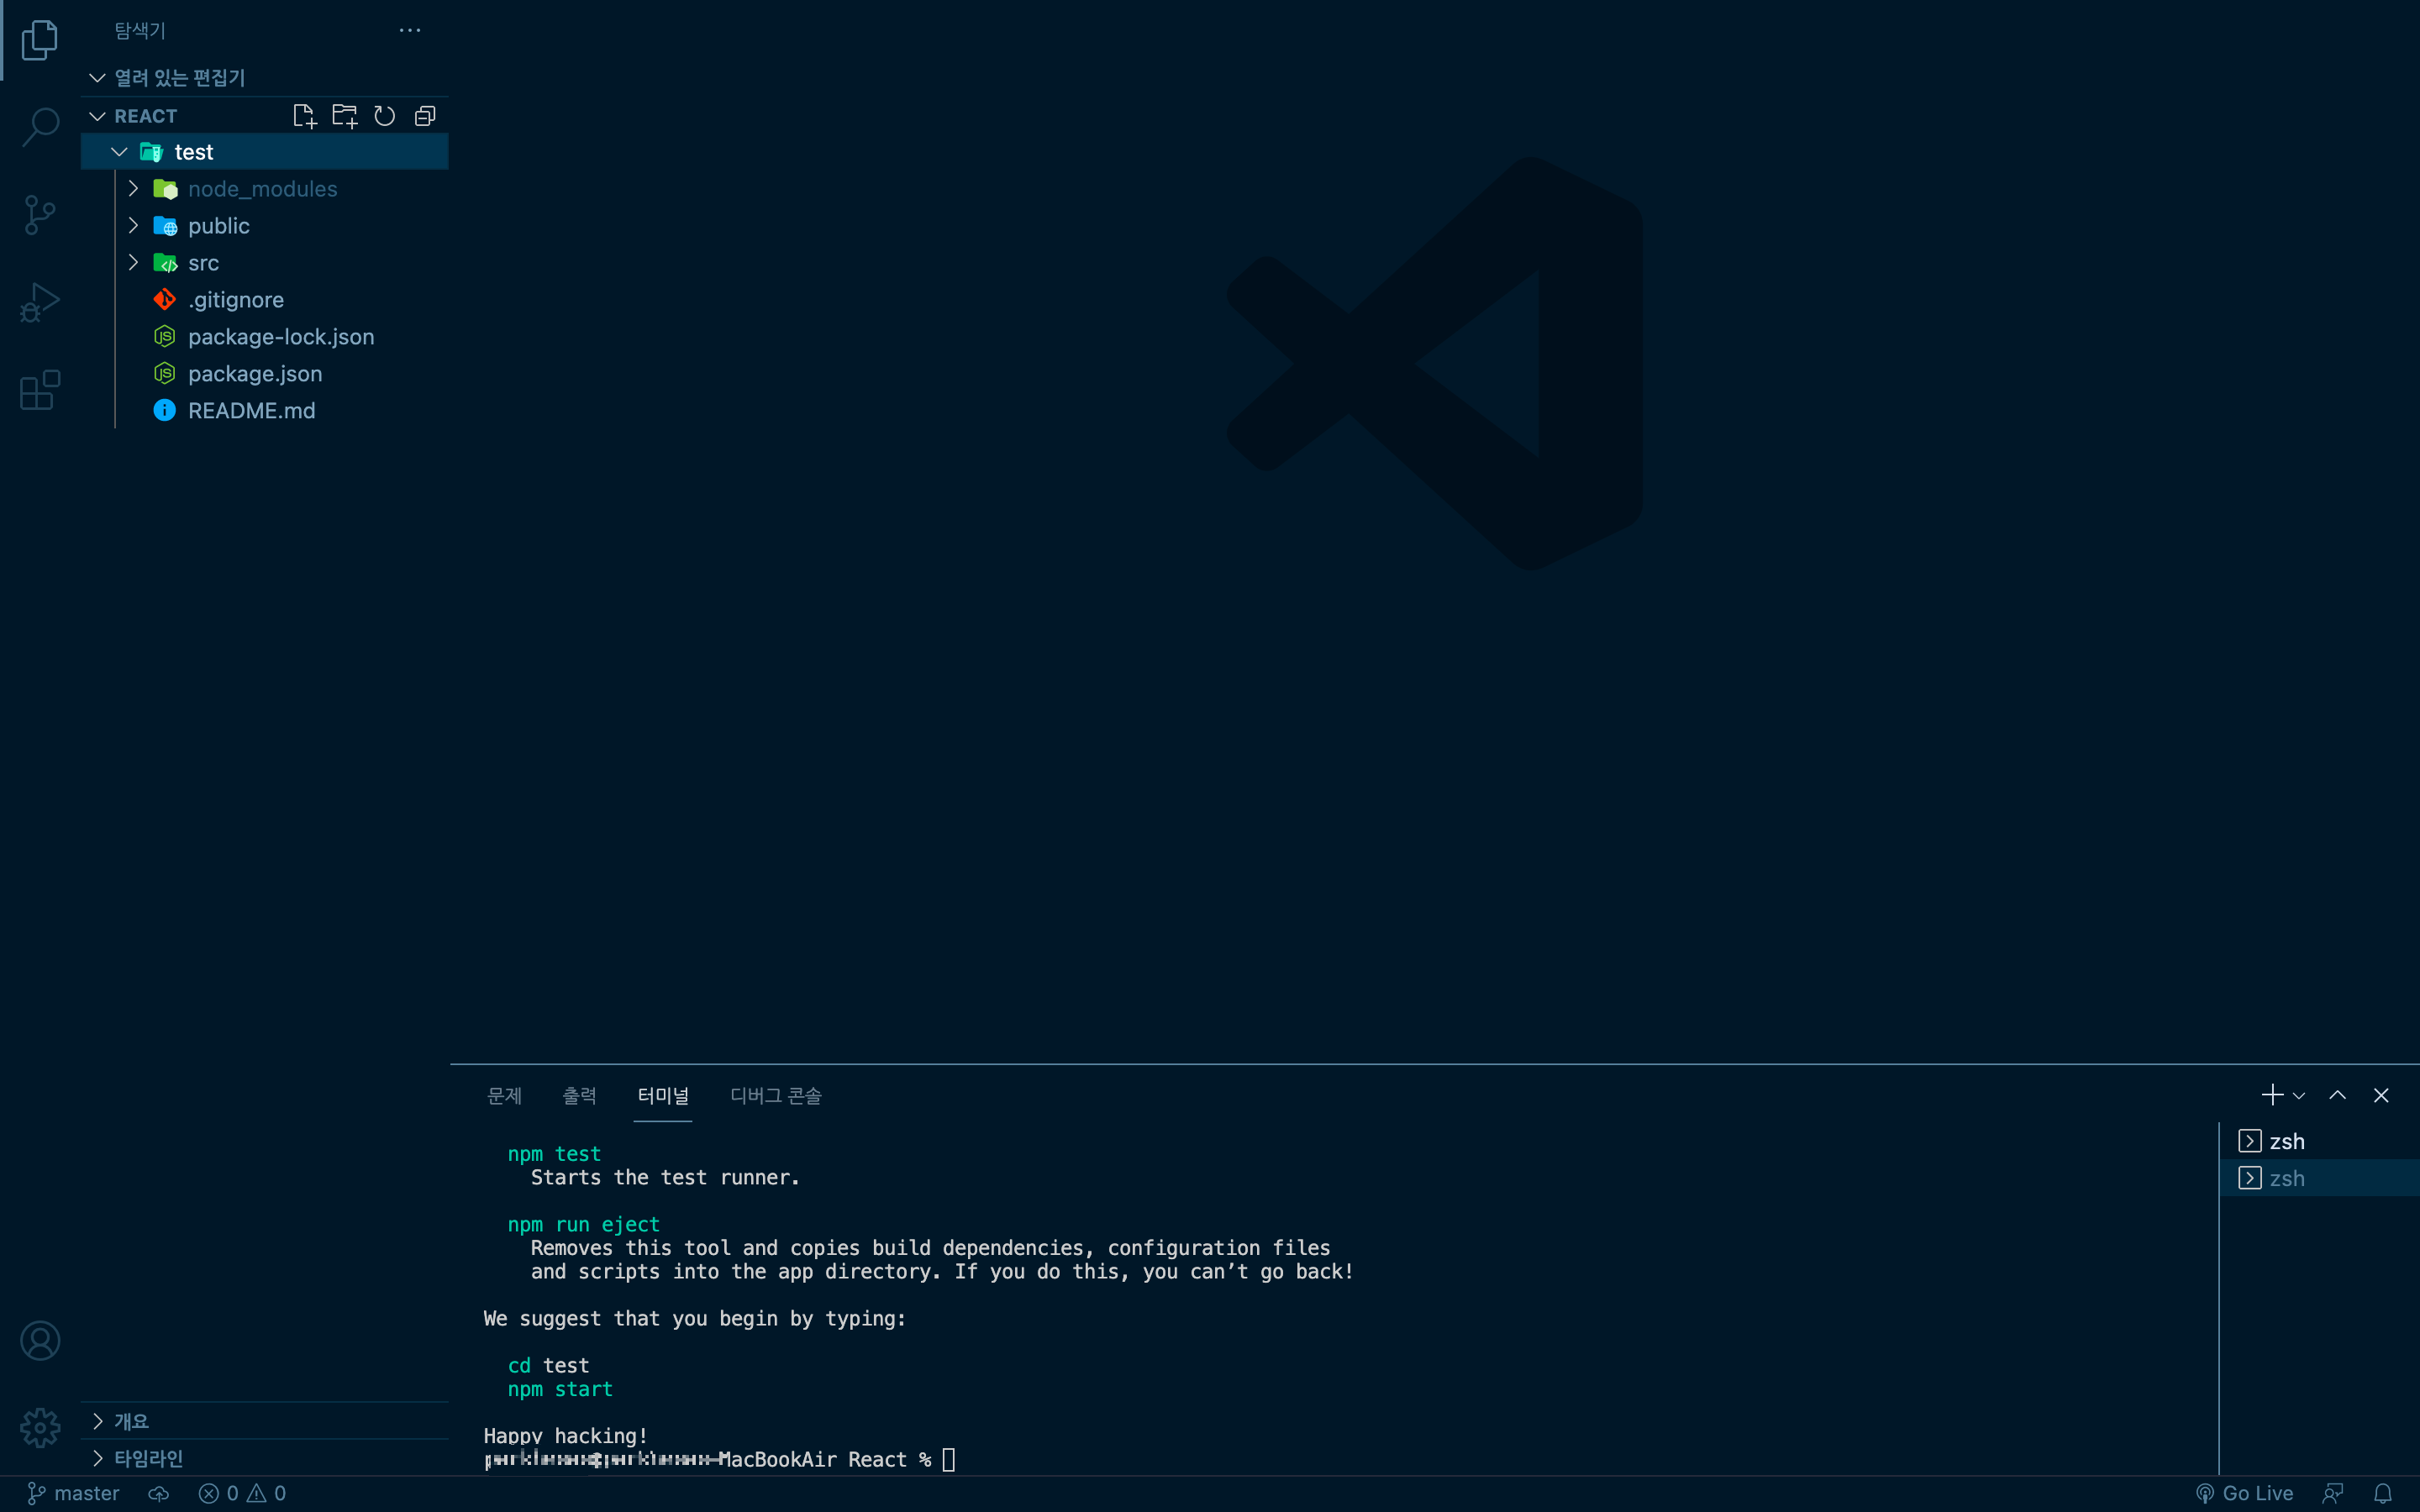2420x1512 pixels.
Task: Collapse the Open Editors section (열려 있는 편집기)
Action: 264,77
